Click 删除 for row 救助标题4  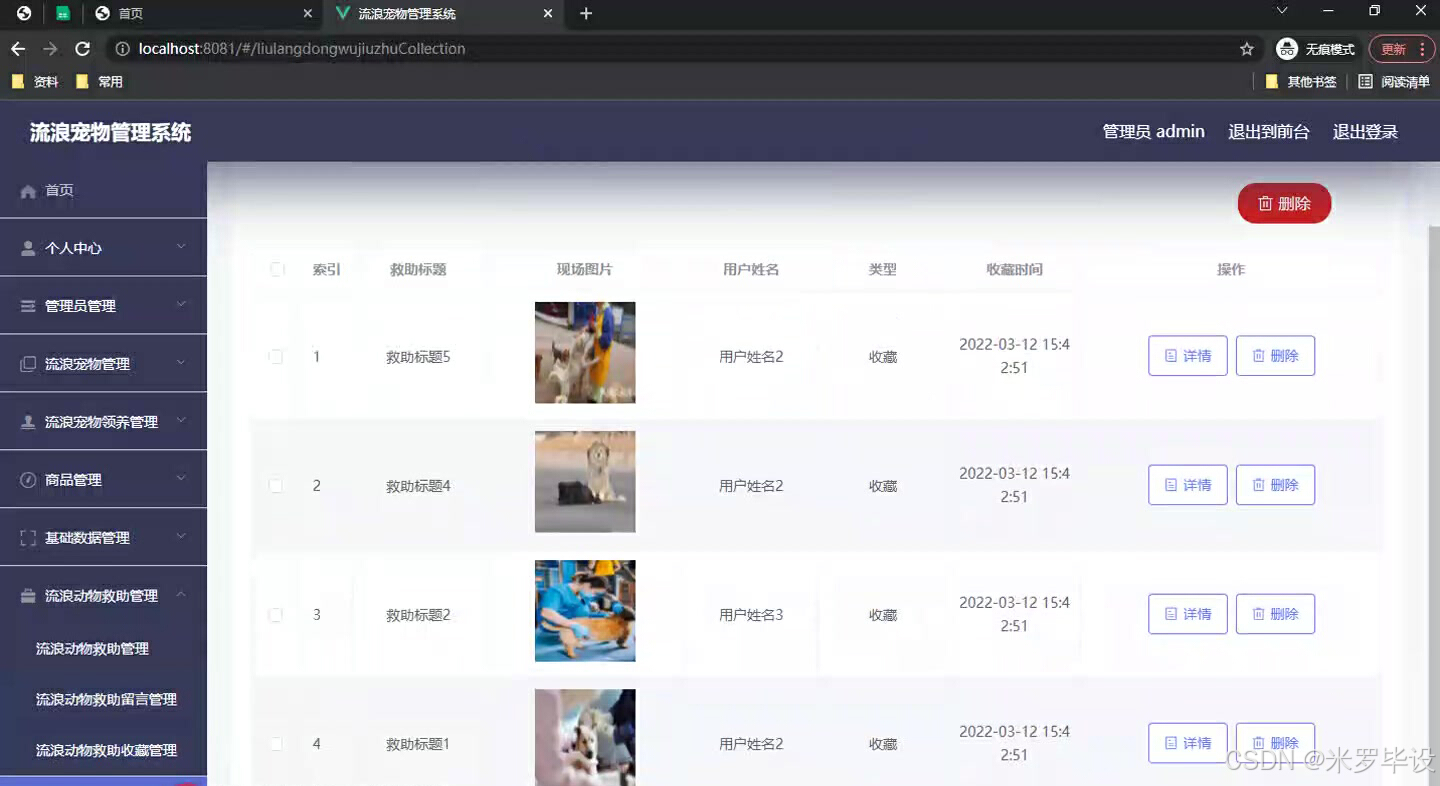(1275, 485)
